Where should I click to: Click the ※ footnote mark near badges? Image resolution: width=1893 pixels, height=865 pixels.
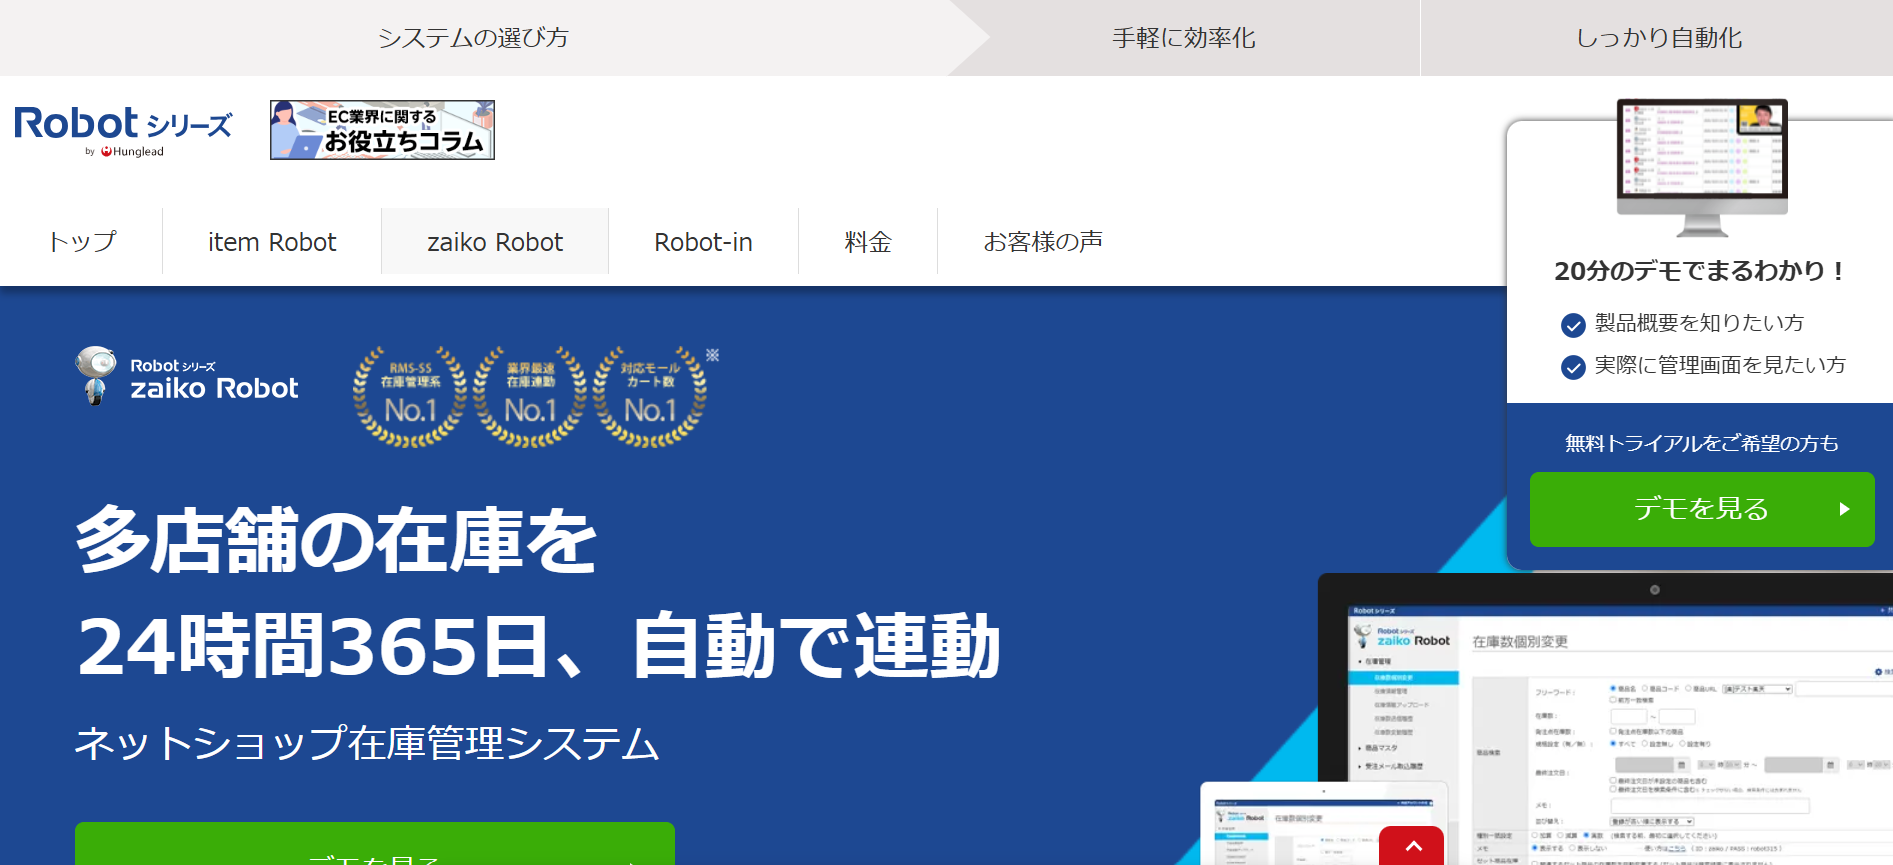click(713, 355)
